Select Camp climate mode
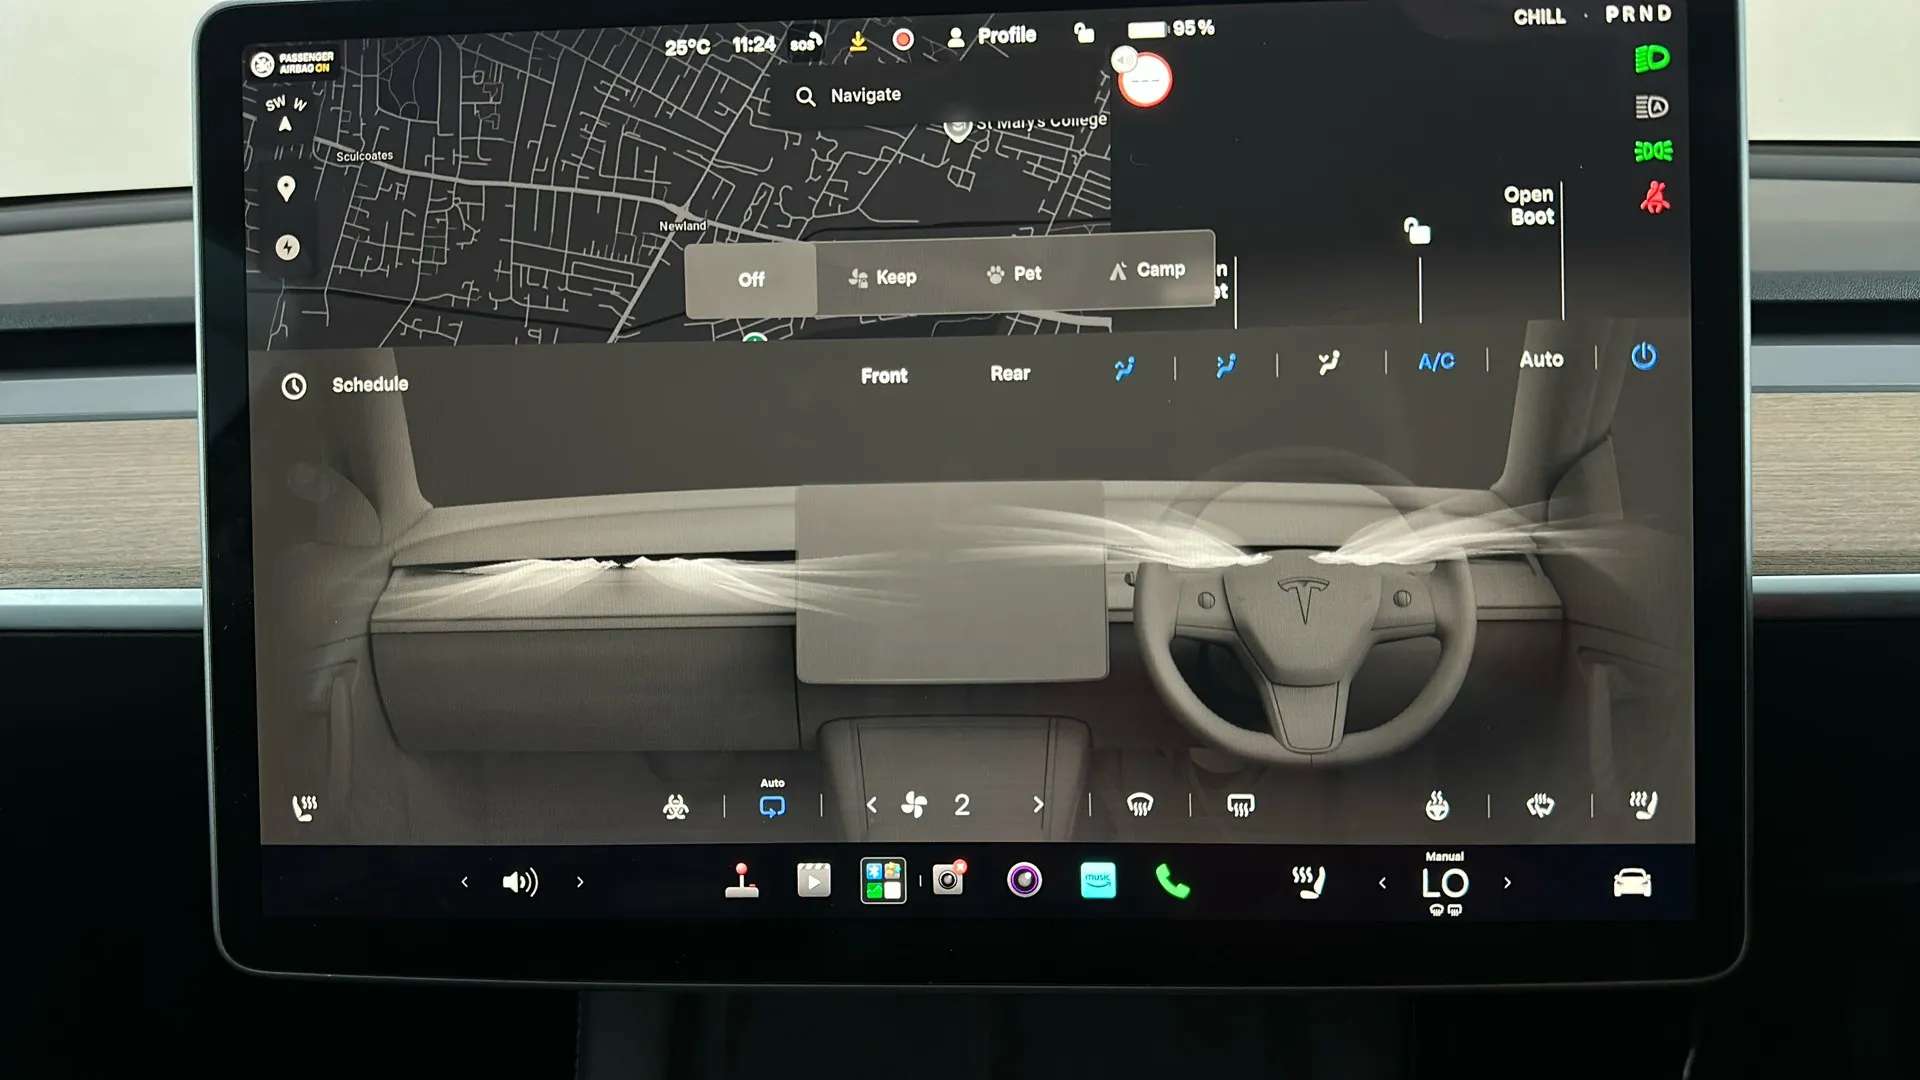 click(x=1147, y=270)
